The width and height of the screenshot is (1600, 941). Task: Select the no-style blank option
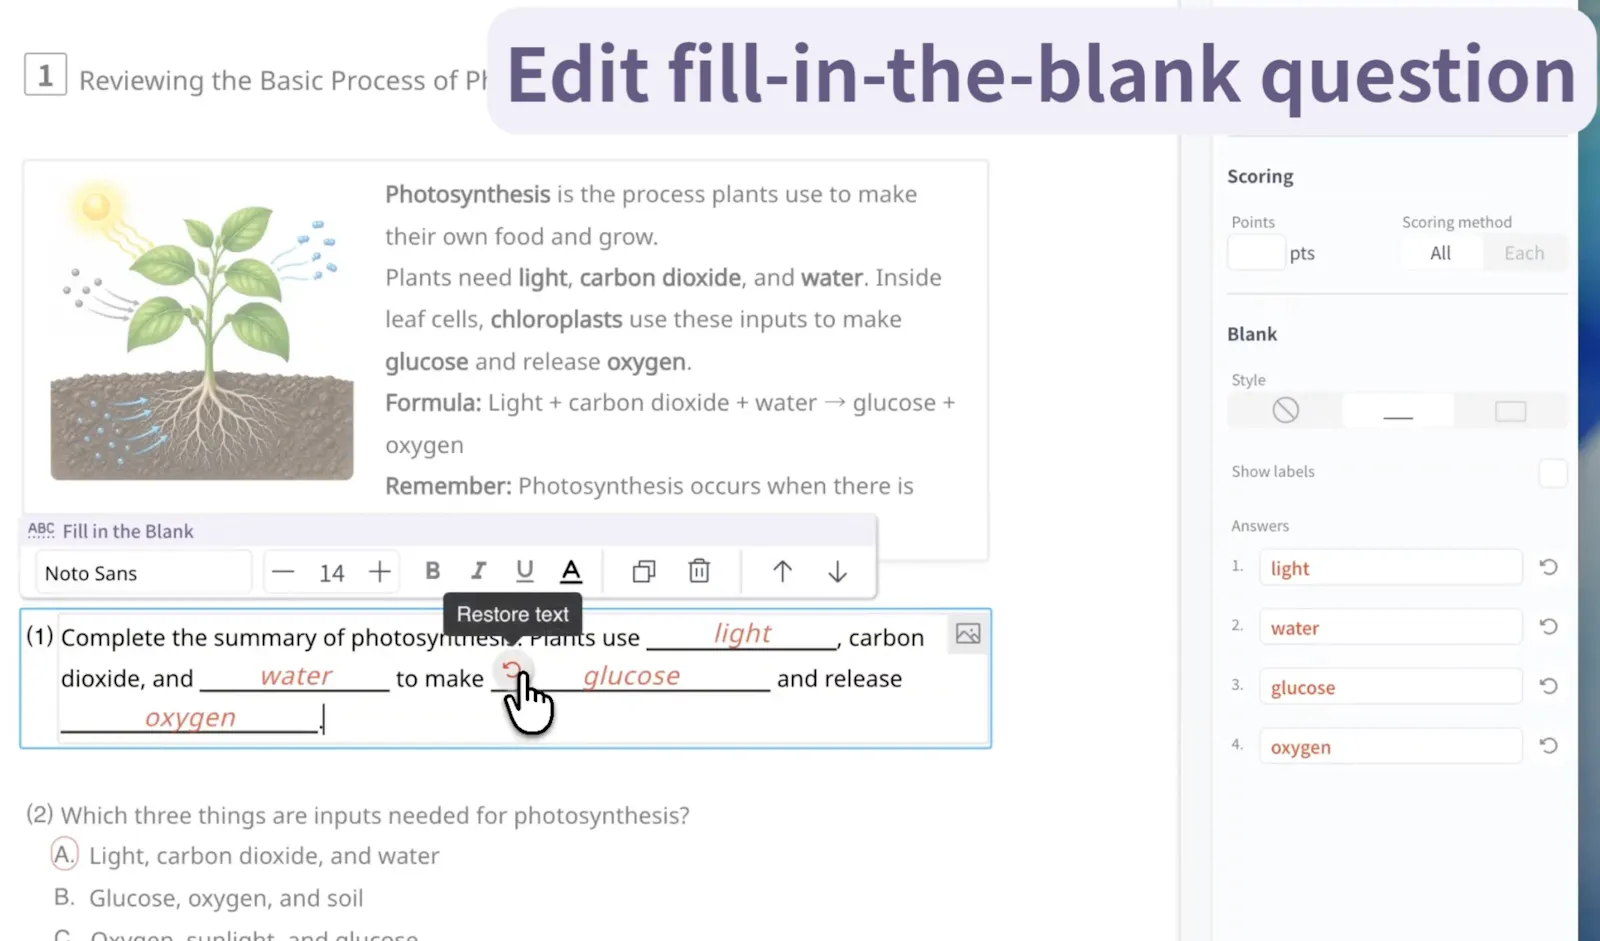(x=1285, y=410)
